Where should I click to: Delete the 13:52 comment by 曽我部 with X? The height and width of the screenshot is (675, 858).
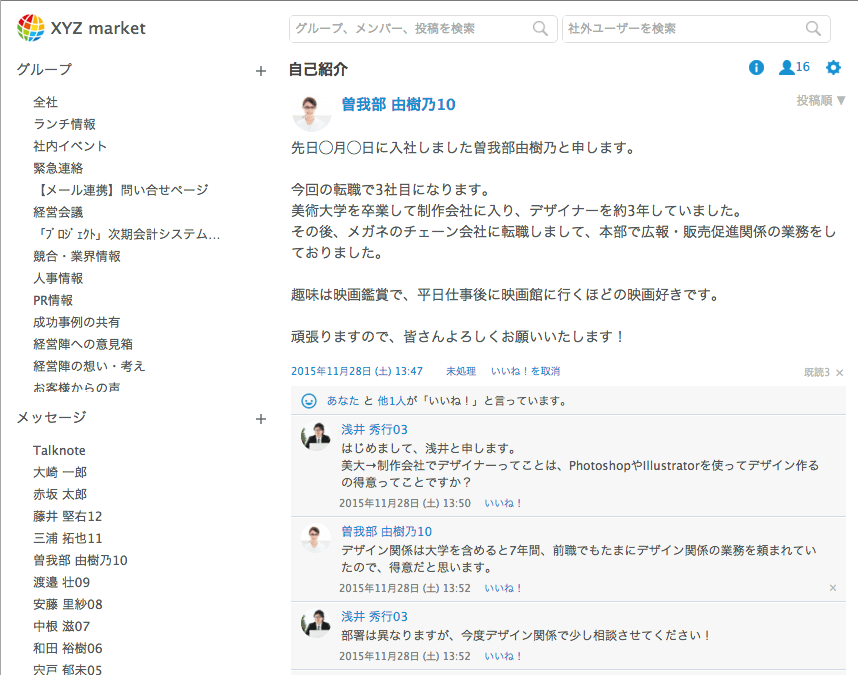coord(833,588)
